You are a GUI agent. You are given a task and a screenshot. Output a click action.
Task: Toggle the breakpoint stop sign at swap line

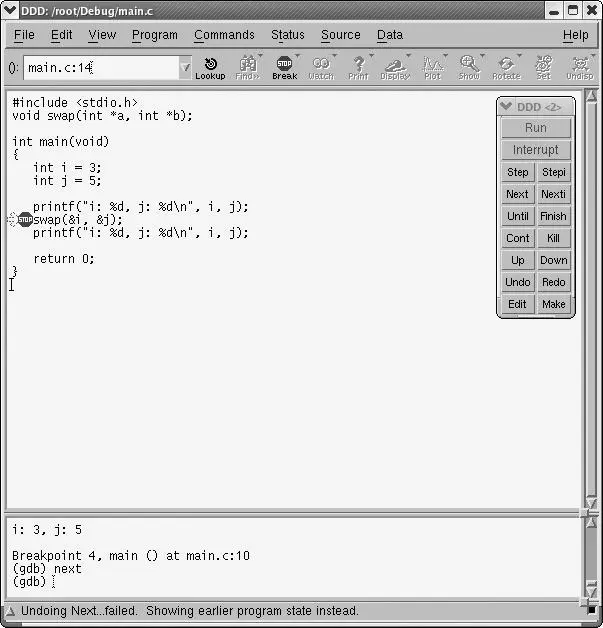(x=24, y=220)
